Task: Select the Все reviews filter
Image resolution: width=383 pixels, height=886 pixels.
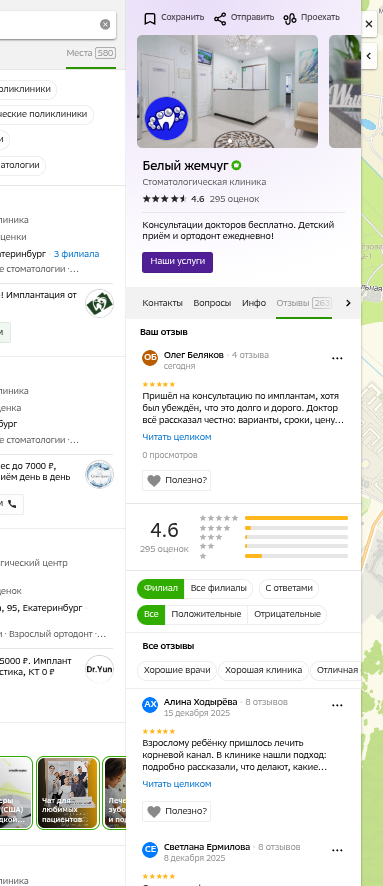Action: [x=151, y=614]
